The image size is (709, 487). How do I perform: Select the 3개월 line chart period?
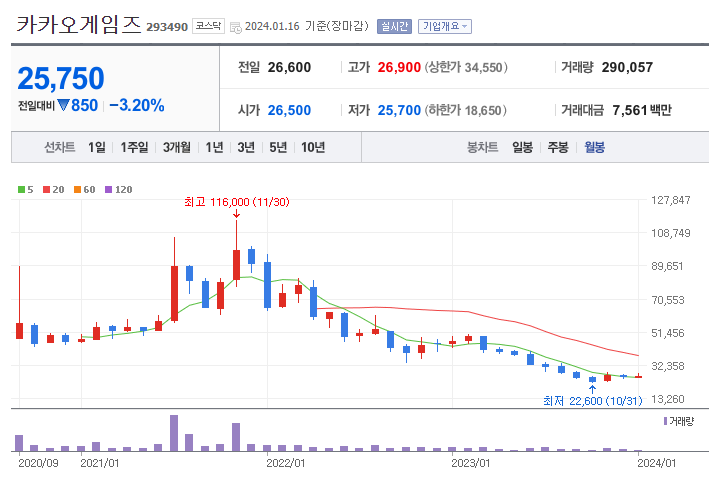pyautogui.click(x=177, y=147)
